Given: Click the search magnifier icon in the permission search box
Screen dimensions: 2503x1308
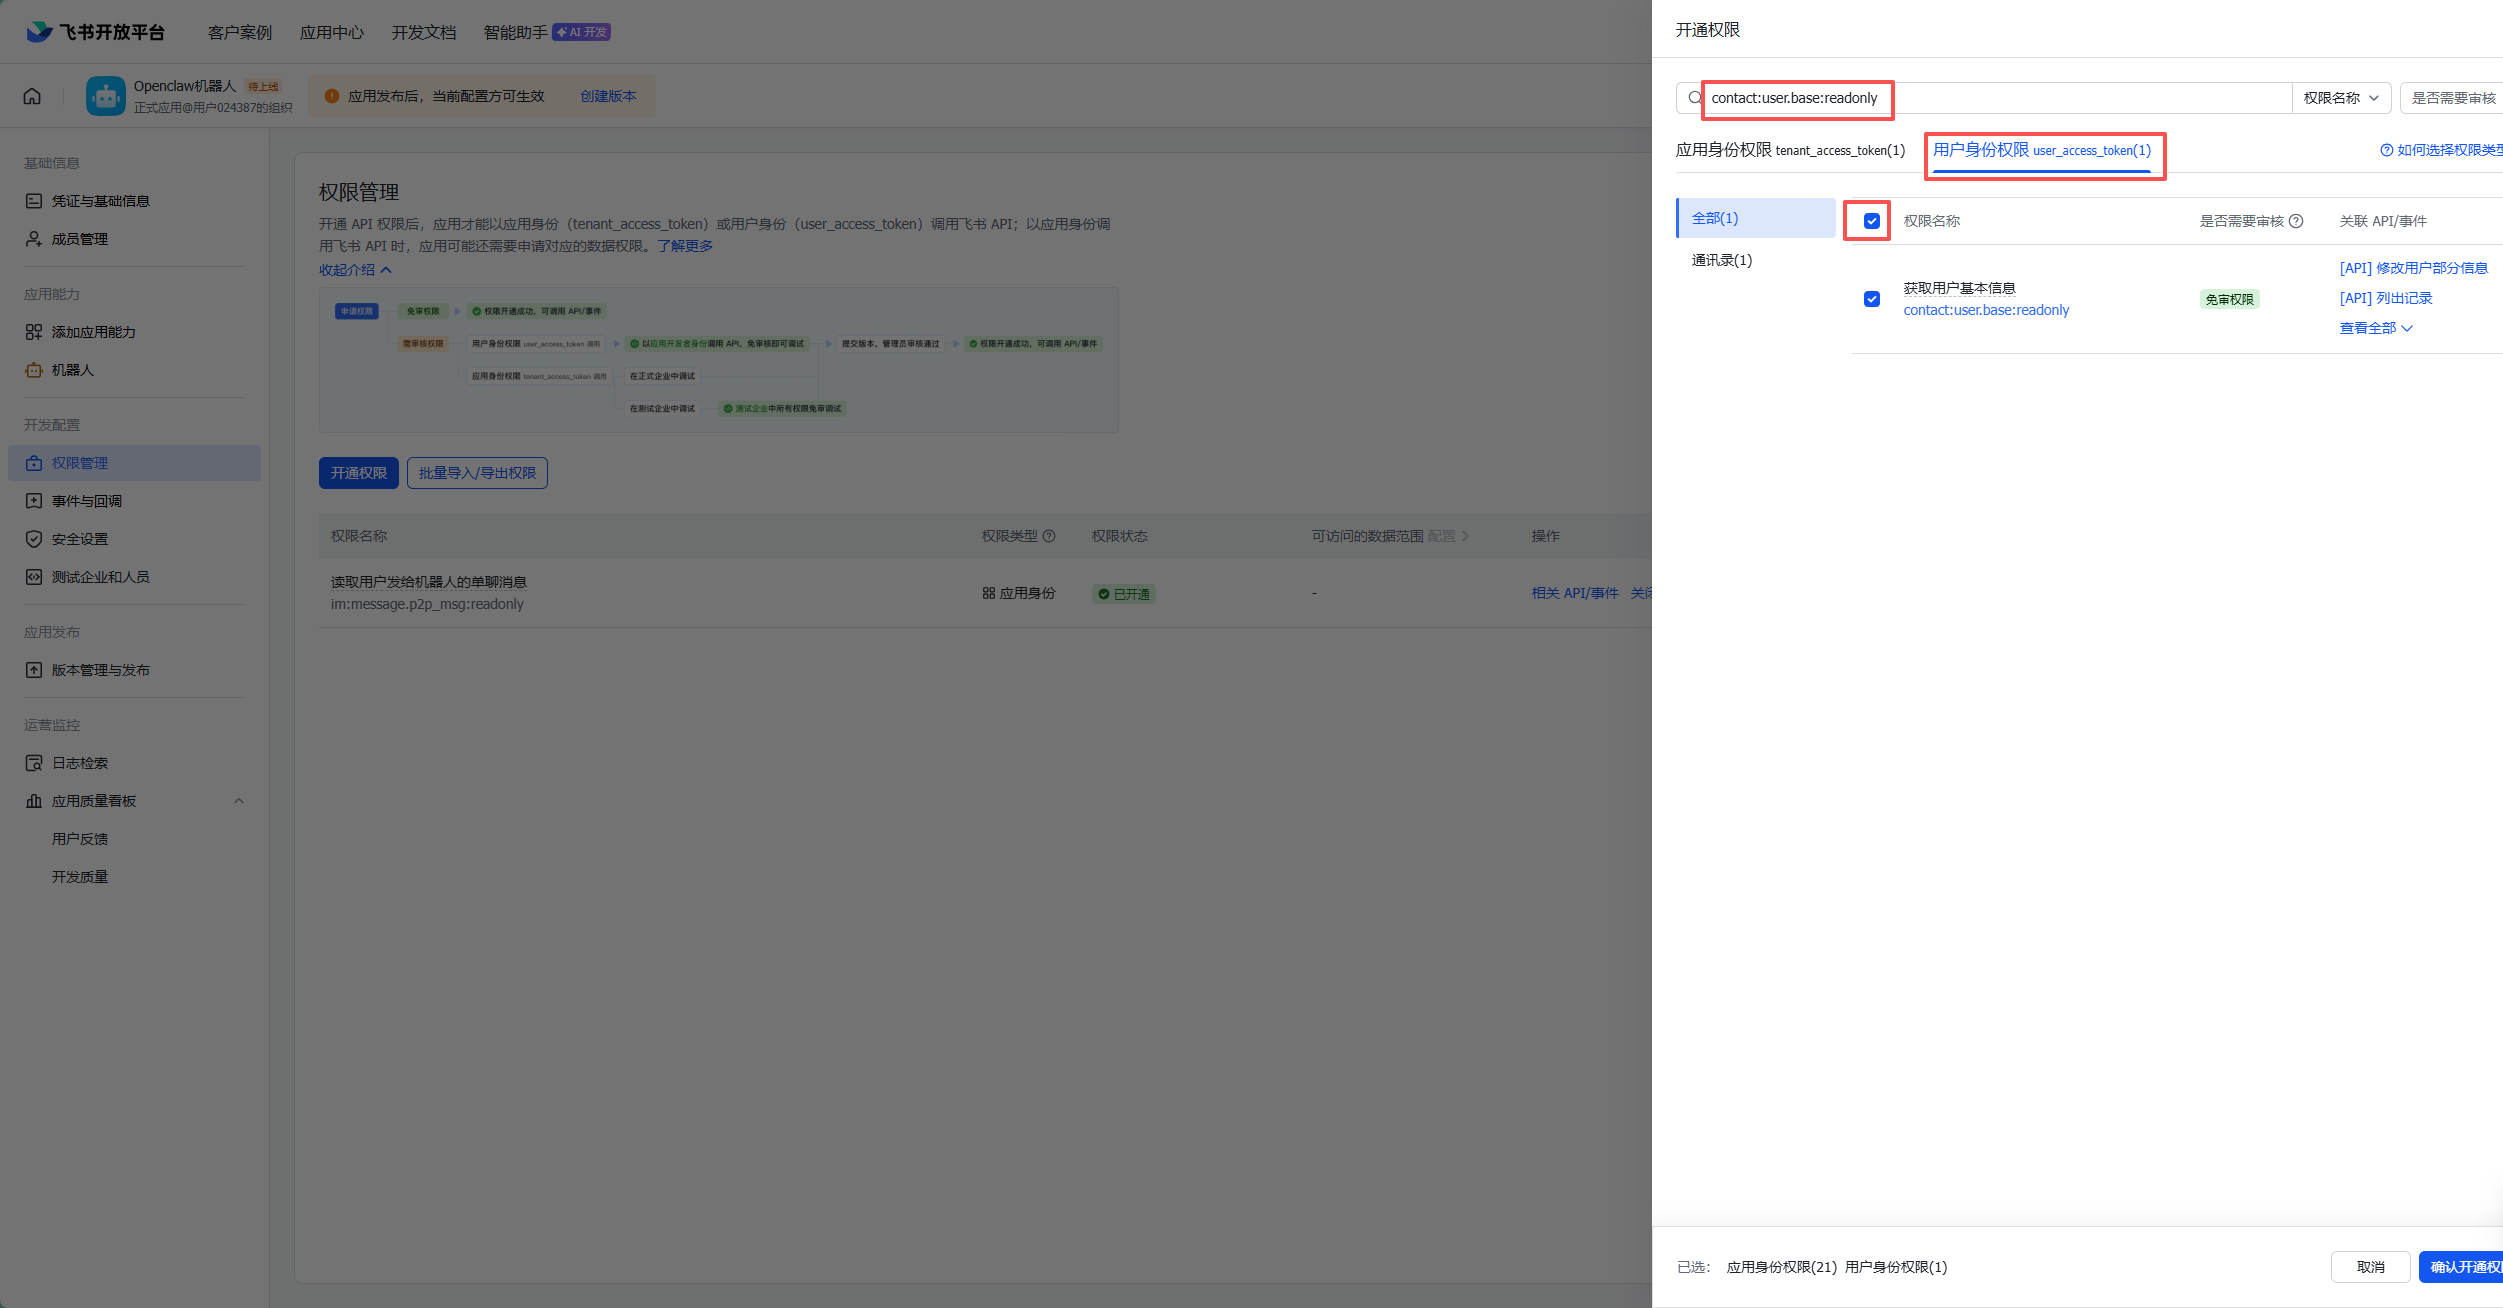Looking at the screenshot, I should click(1694, 98).
